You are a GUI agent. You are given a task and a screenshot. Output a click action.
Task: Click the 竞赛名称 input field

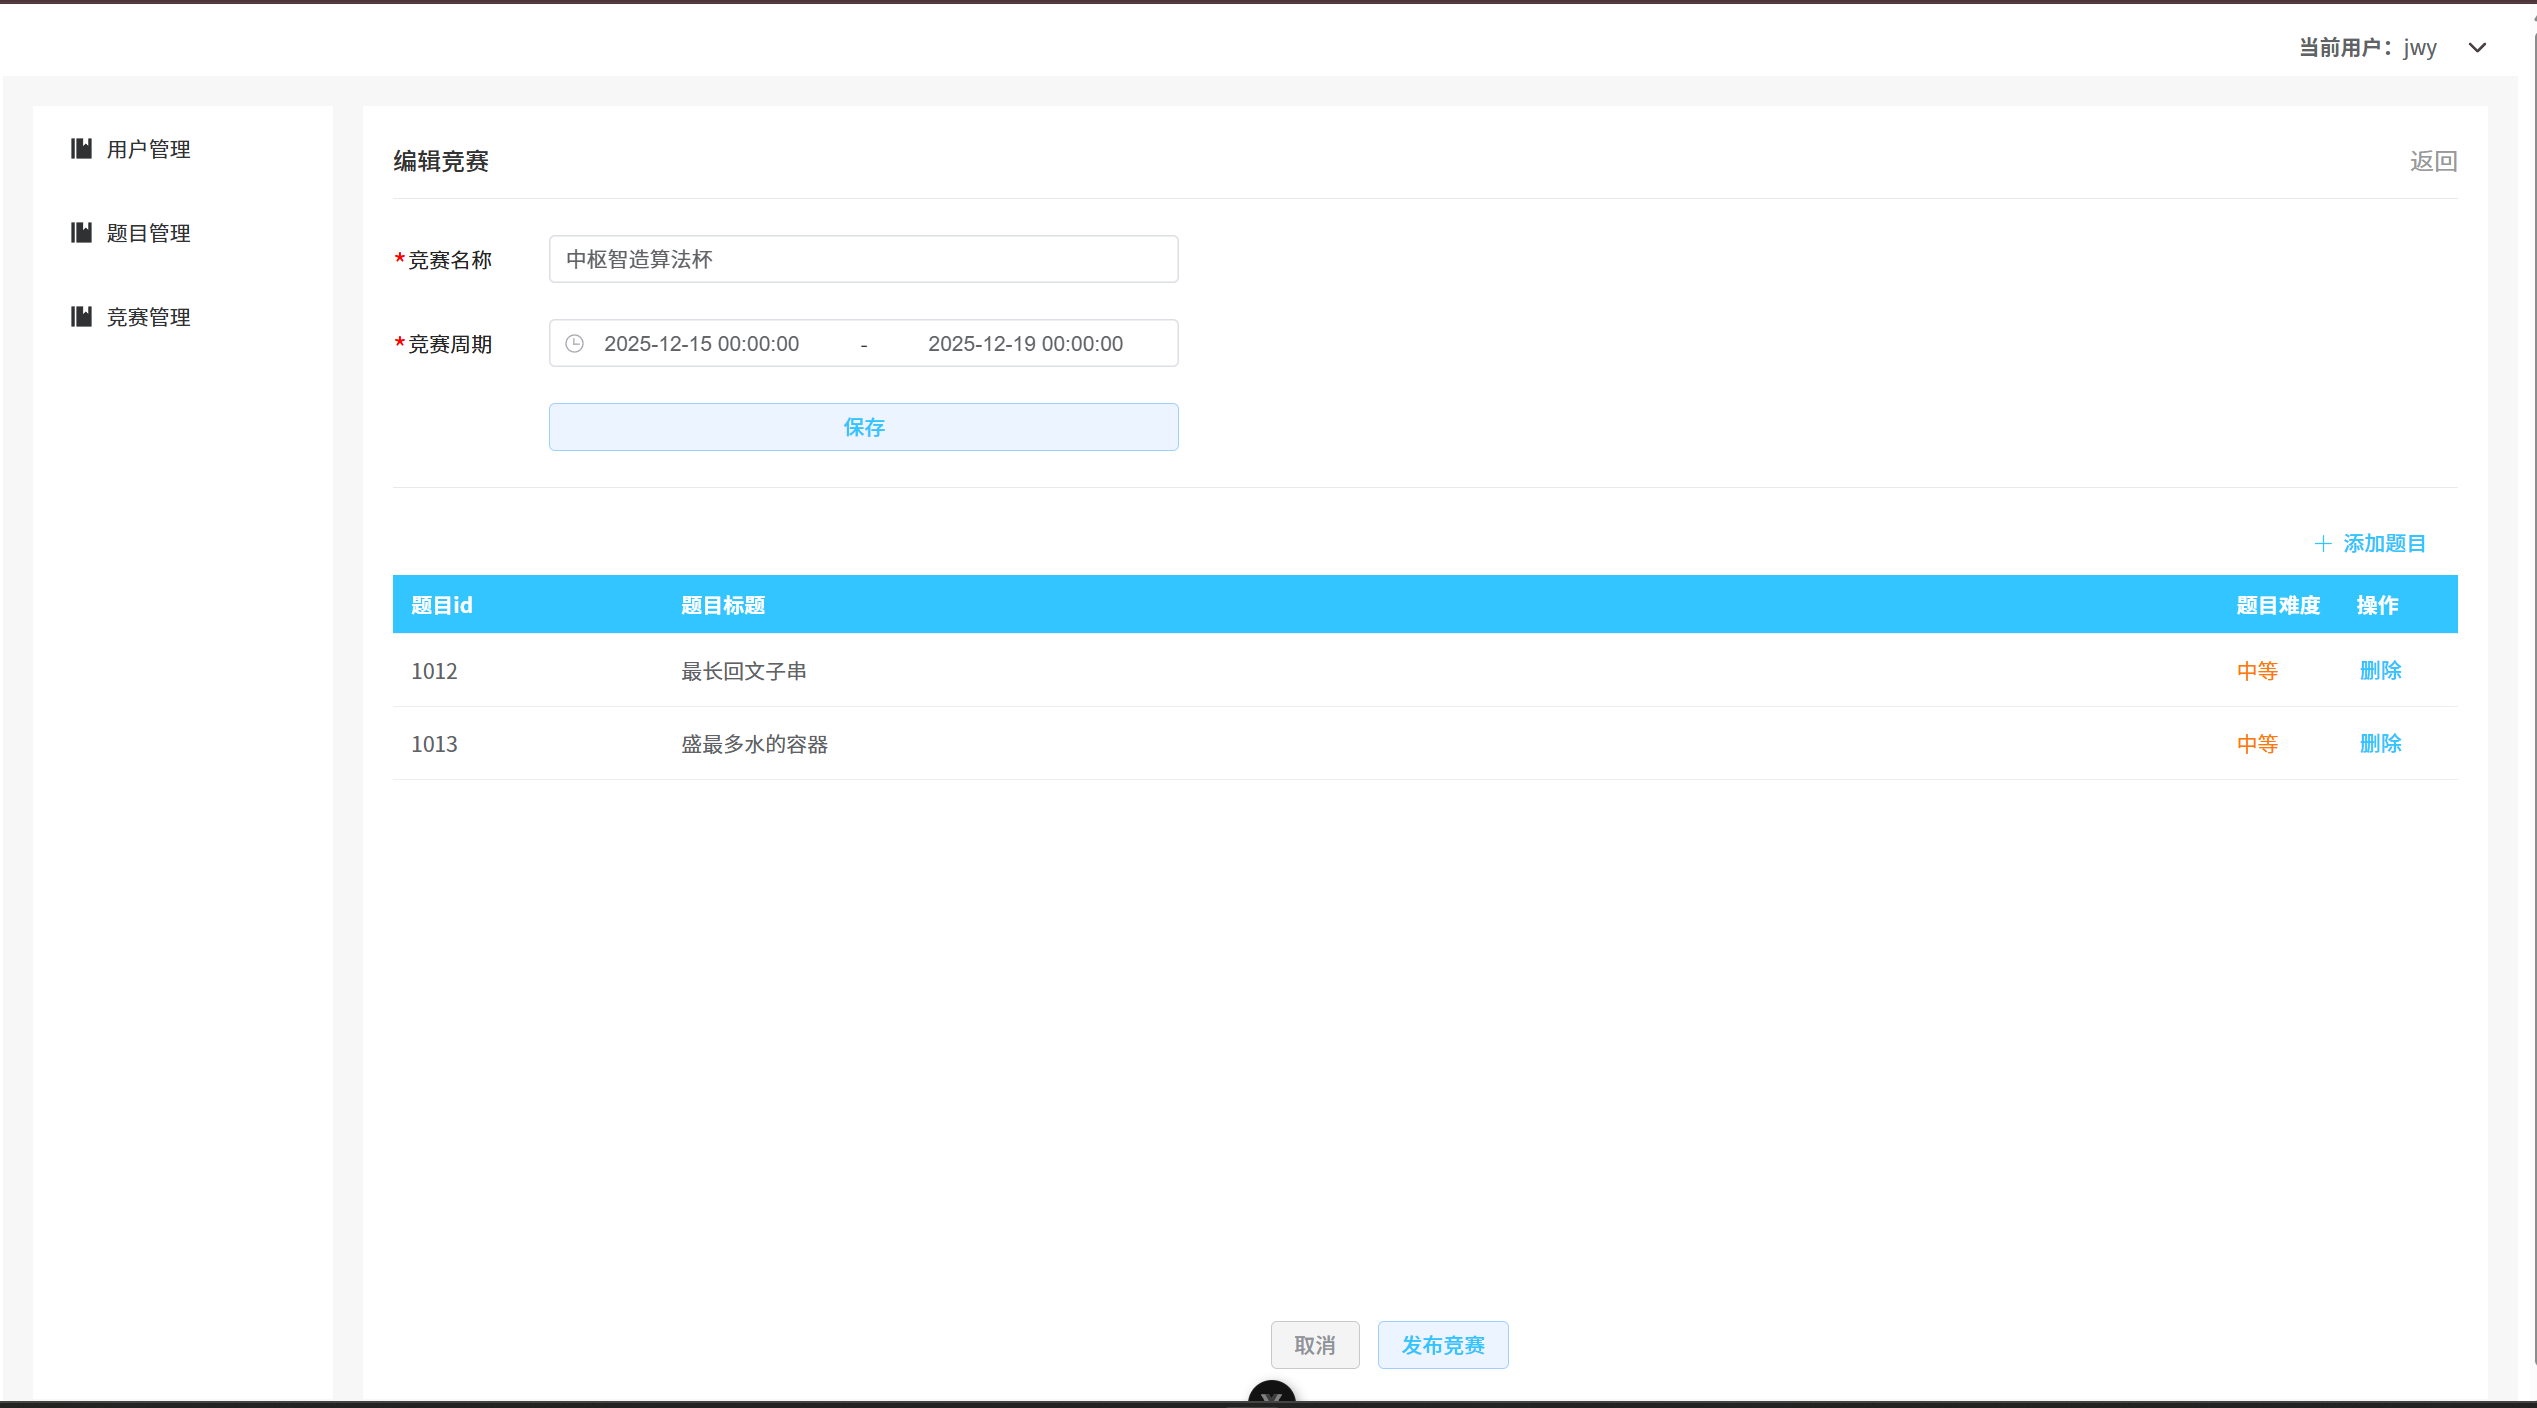[x=863, y=258]
